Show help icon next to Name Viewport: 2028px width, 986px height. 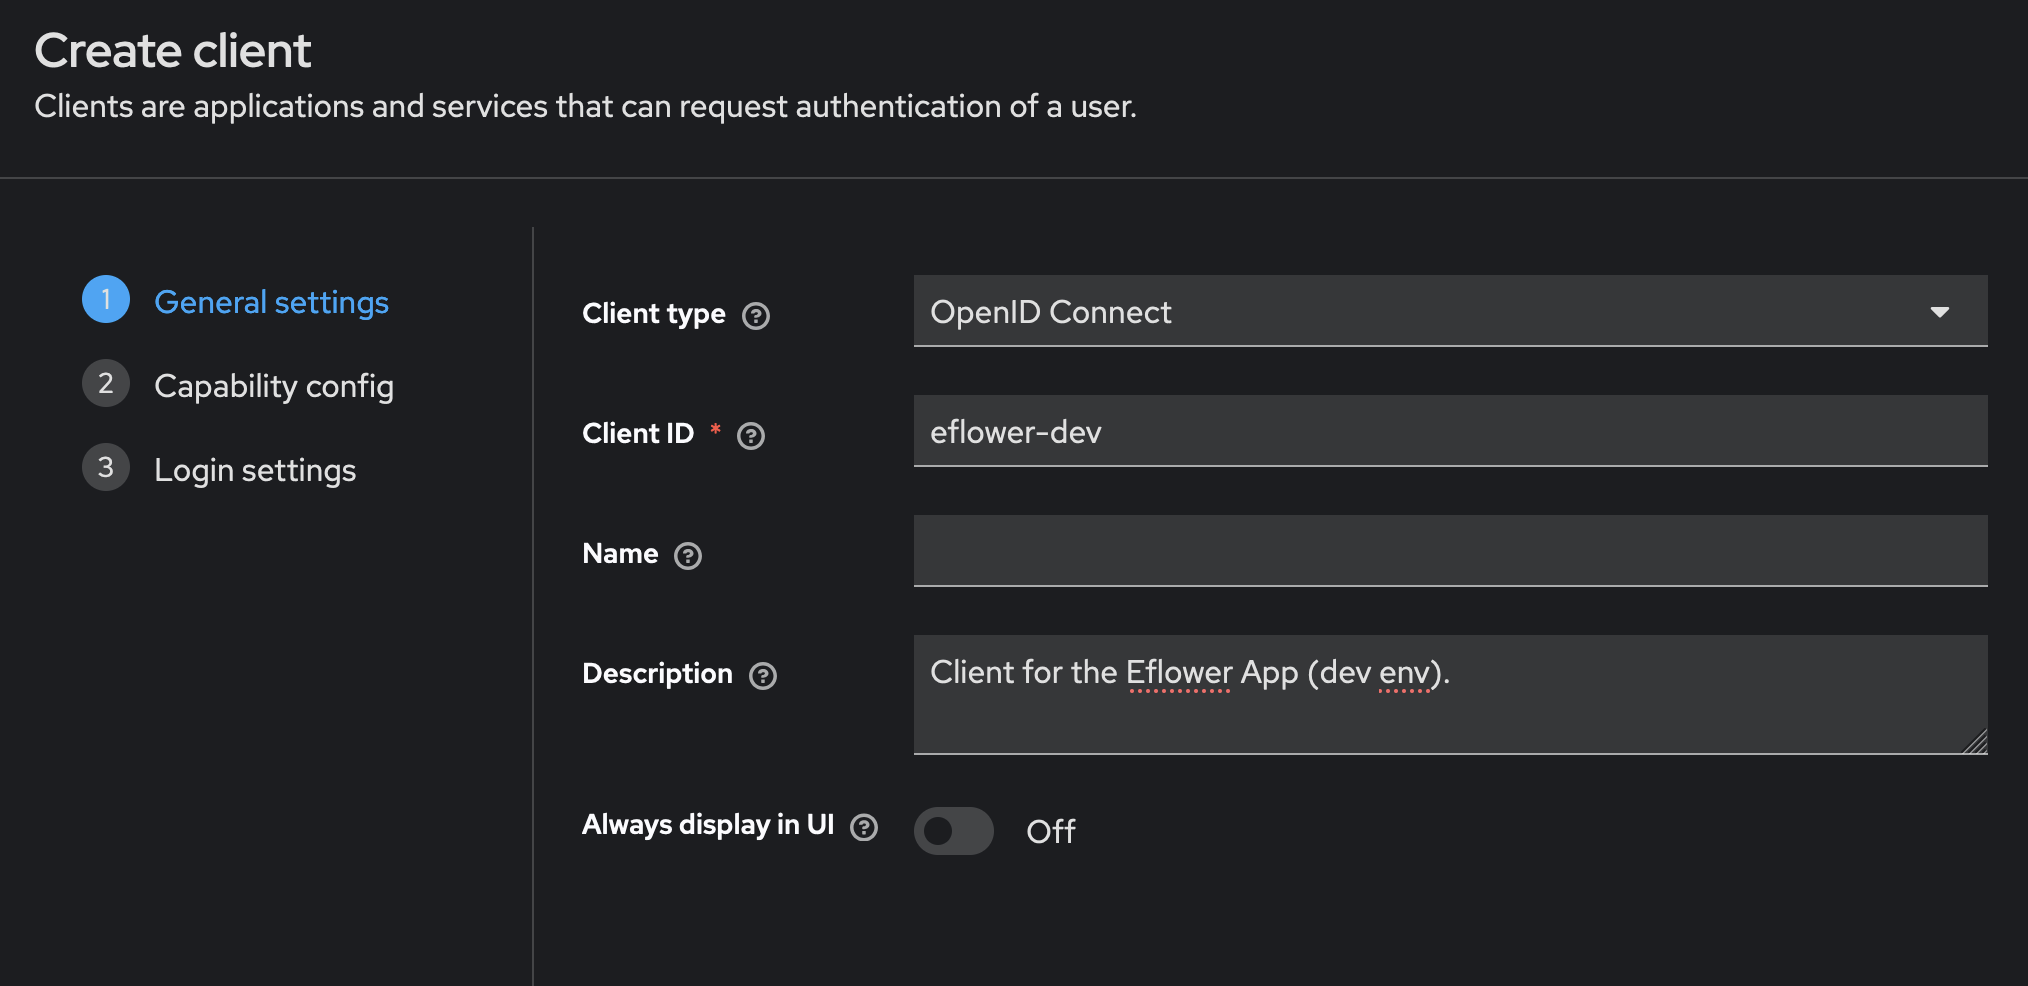tap(688, 556)
